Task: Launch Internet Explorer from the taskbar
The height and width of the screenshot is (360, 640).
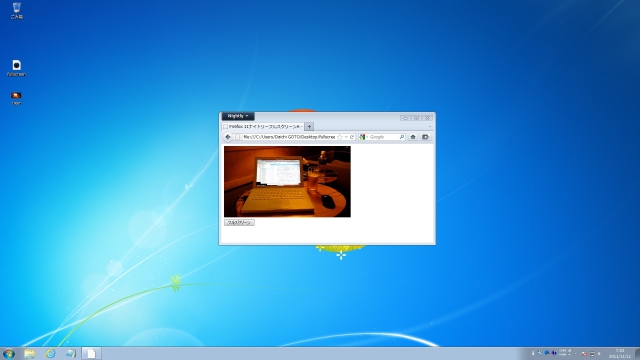Action: coord(50,353)
